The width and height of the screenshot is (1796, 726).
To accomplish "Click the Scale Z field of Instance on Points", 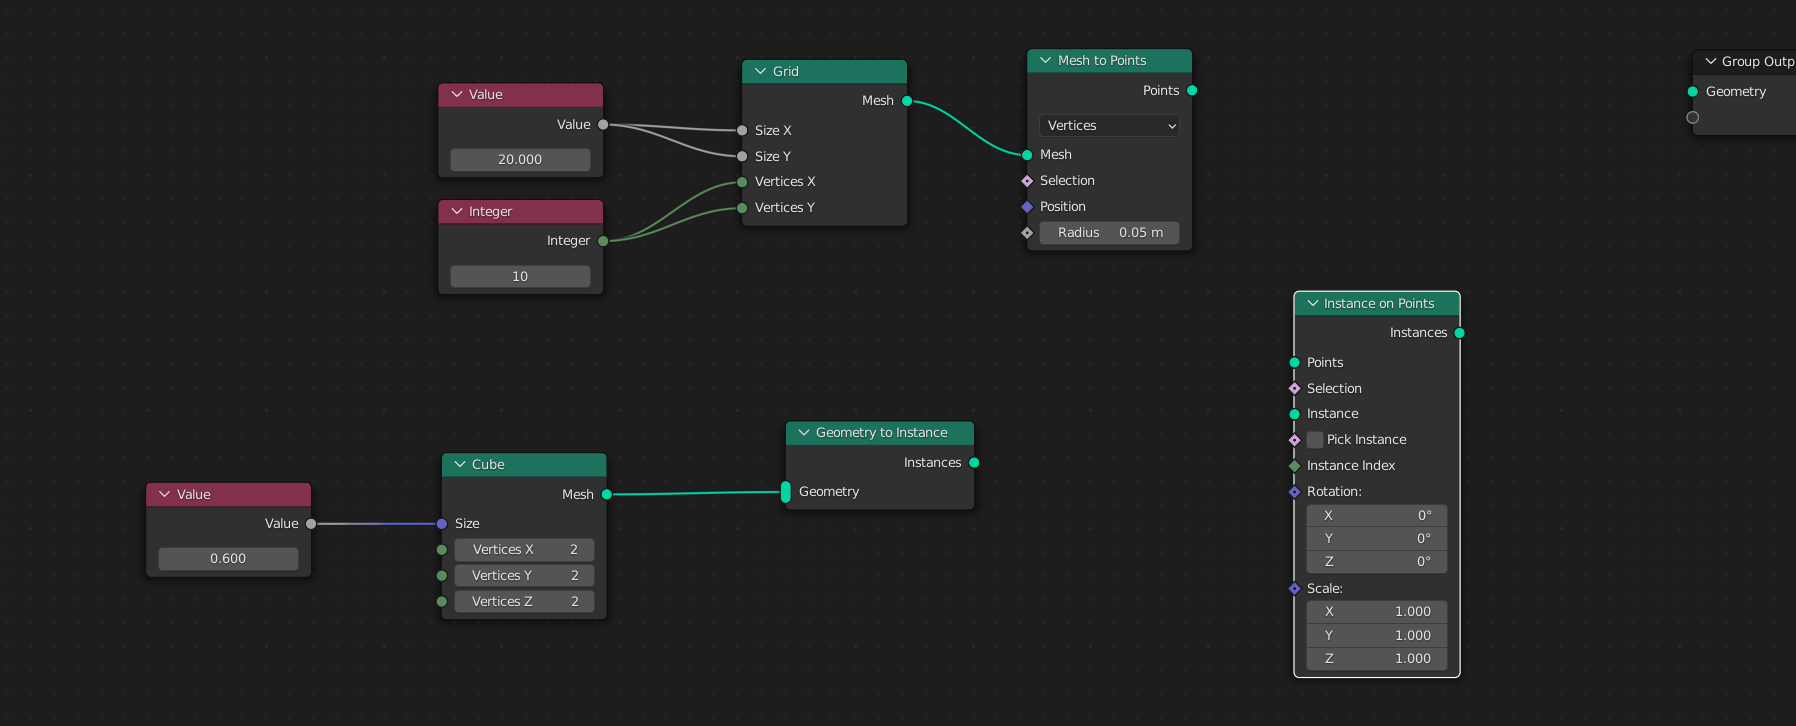I will 1376,659.
